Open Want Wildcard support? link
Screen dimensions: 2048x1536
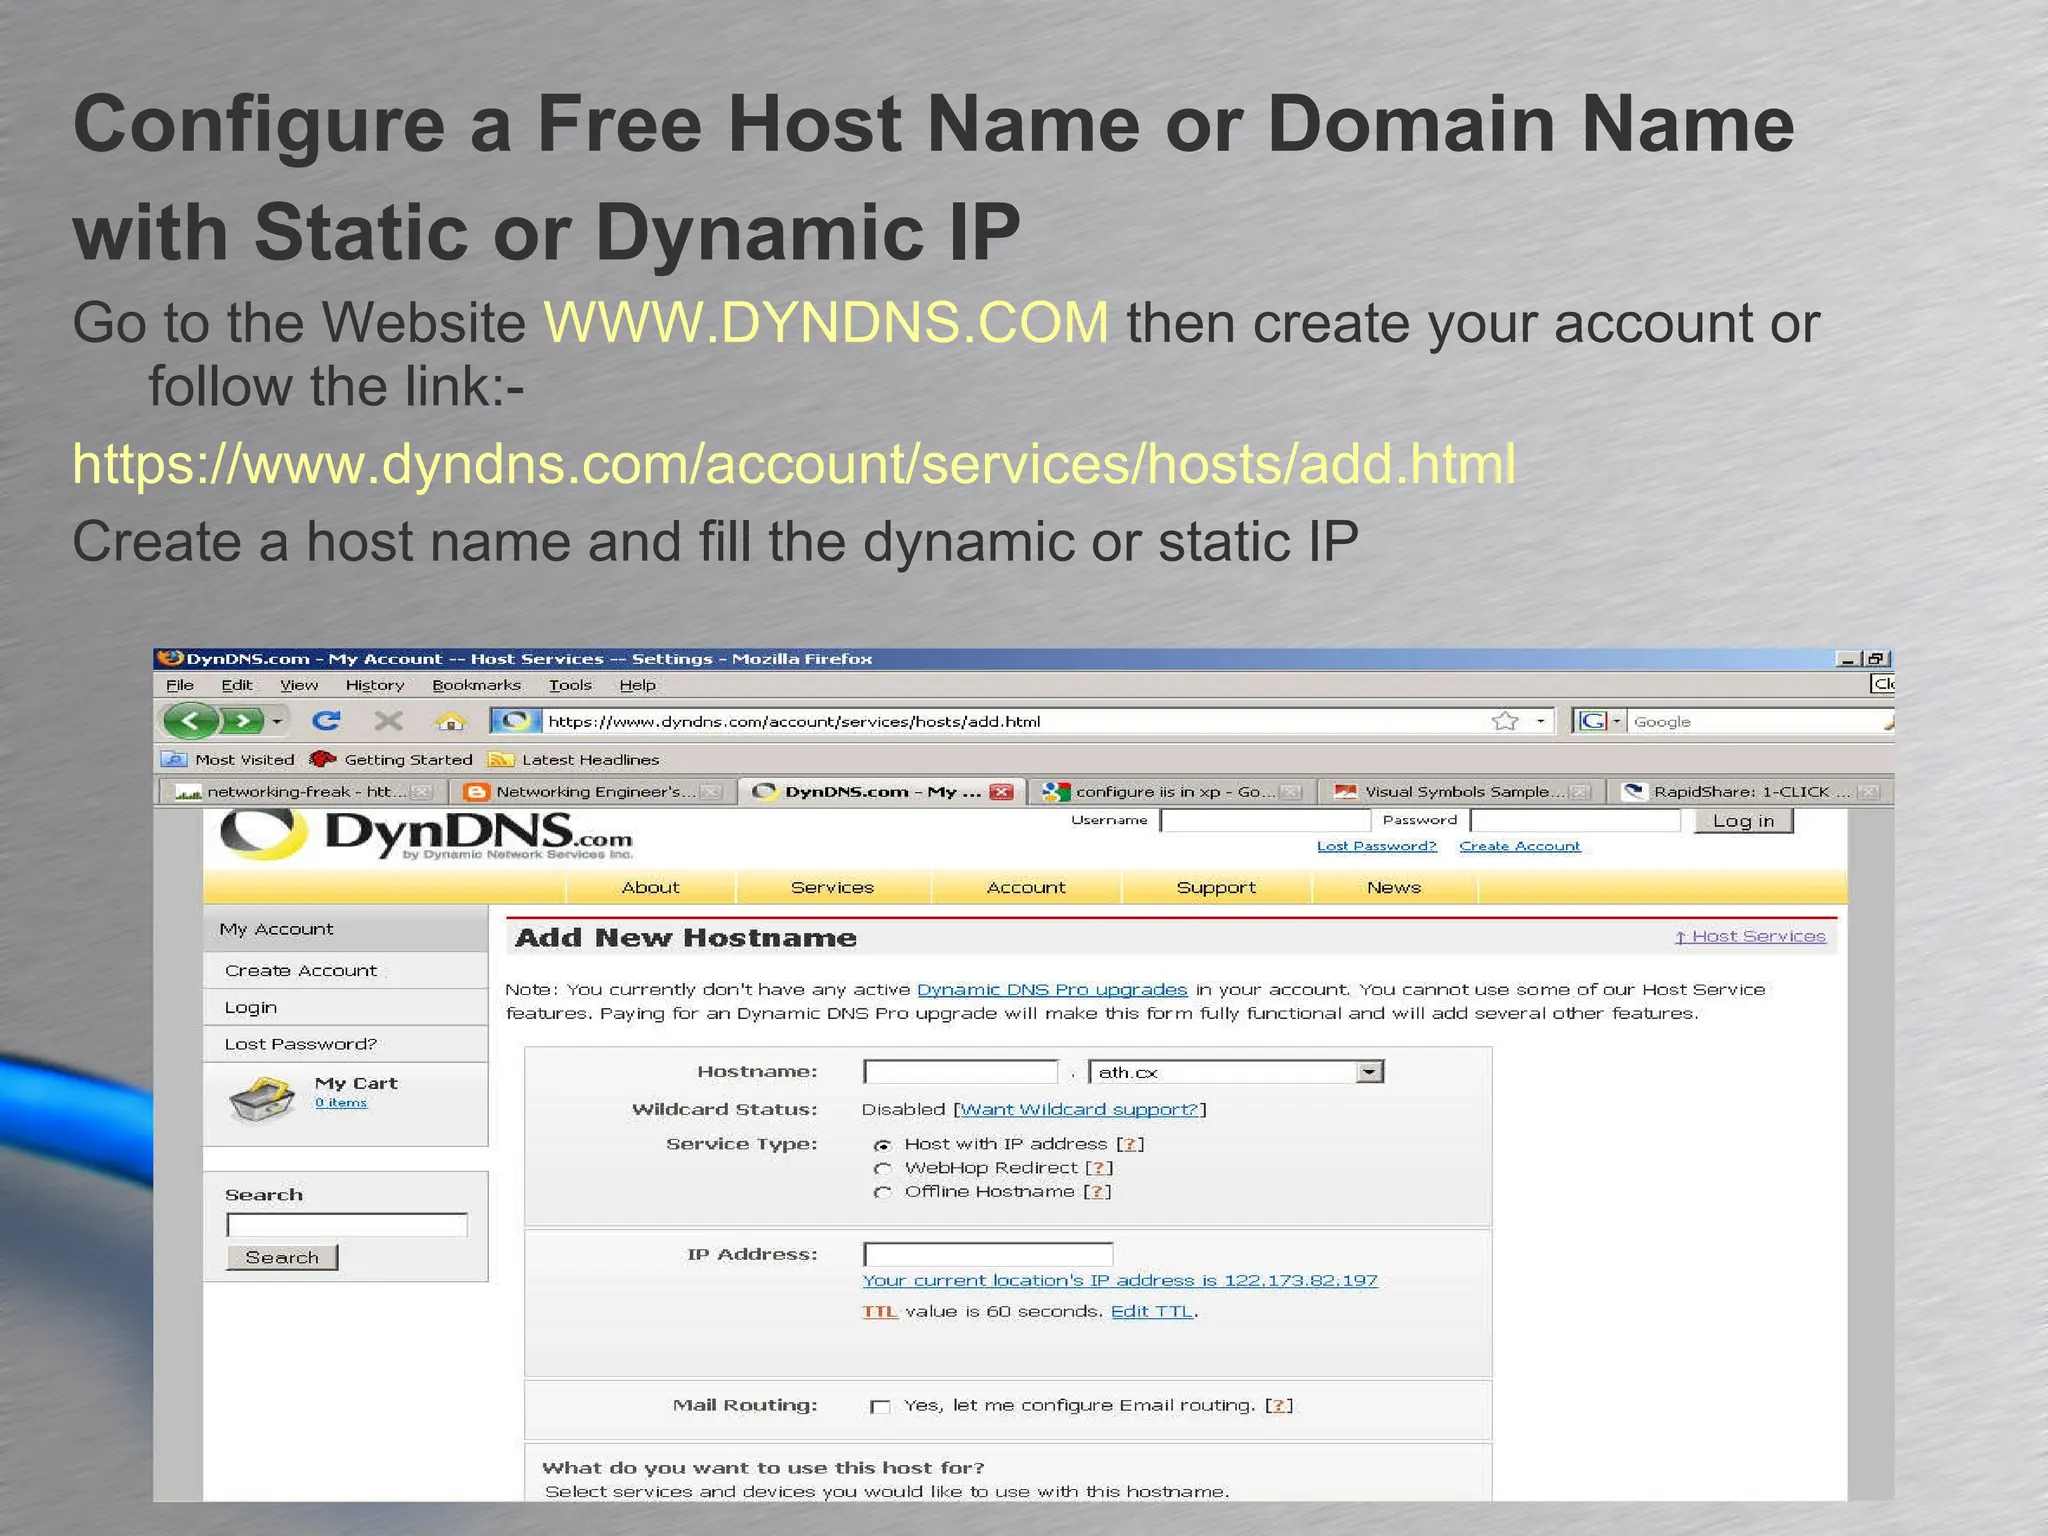[1079, 1110]
